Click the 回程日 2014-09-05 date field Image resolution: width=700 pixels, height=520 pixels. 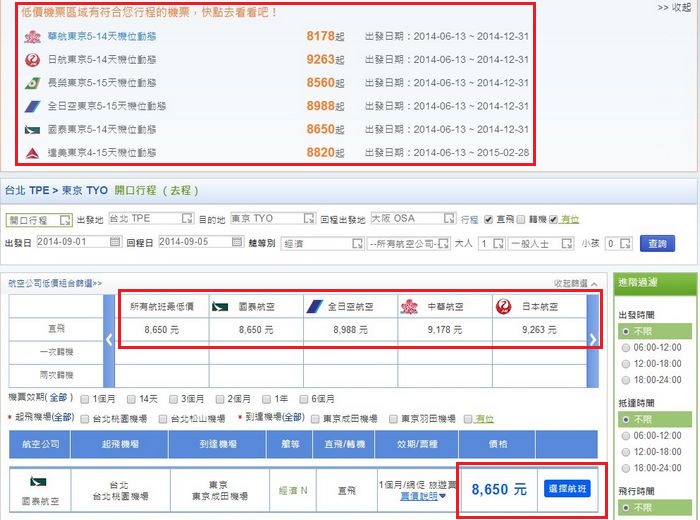(x=201, y=242)
